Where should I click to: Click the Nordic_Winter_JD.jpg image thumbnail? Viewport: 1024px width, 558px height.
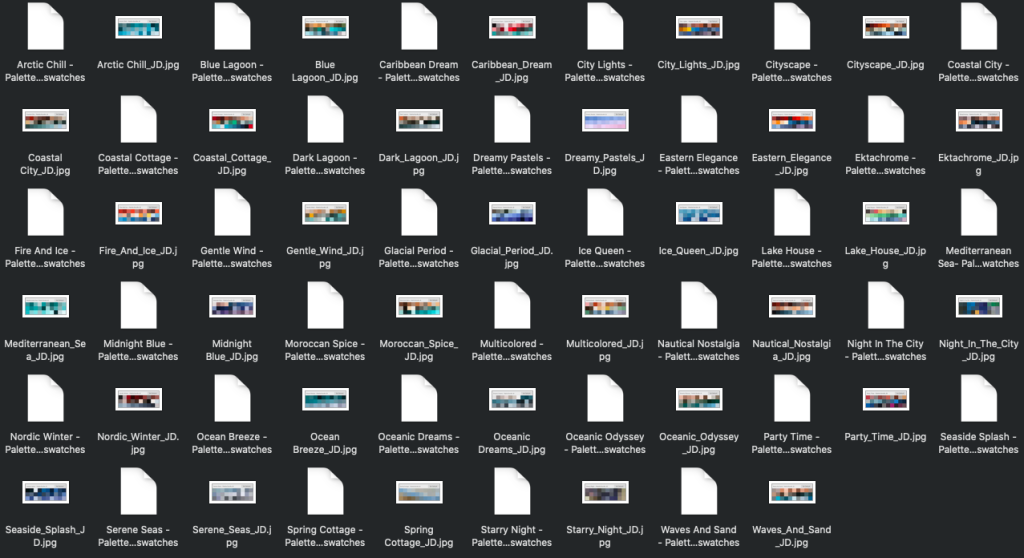coord(138,400)
